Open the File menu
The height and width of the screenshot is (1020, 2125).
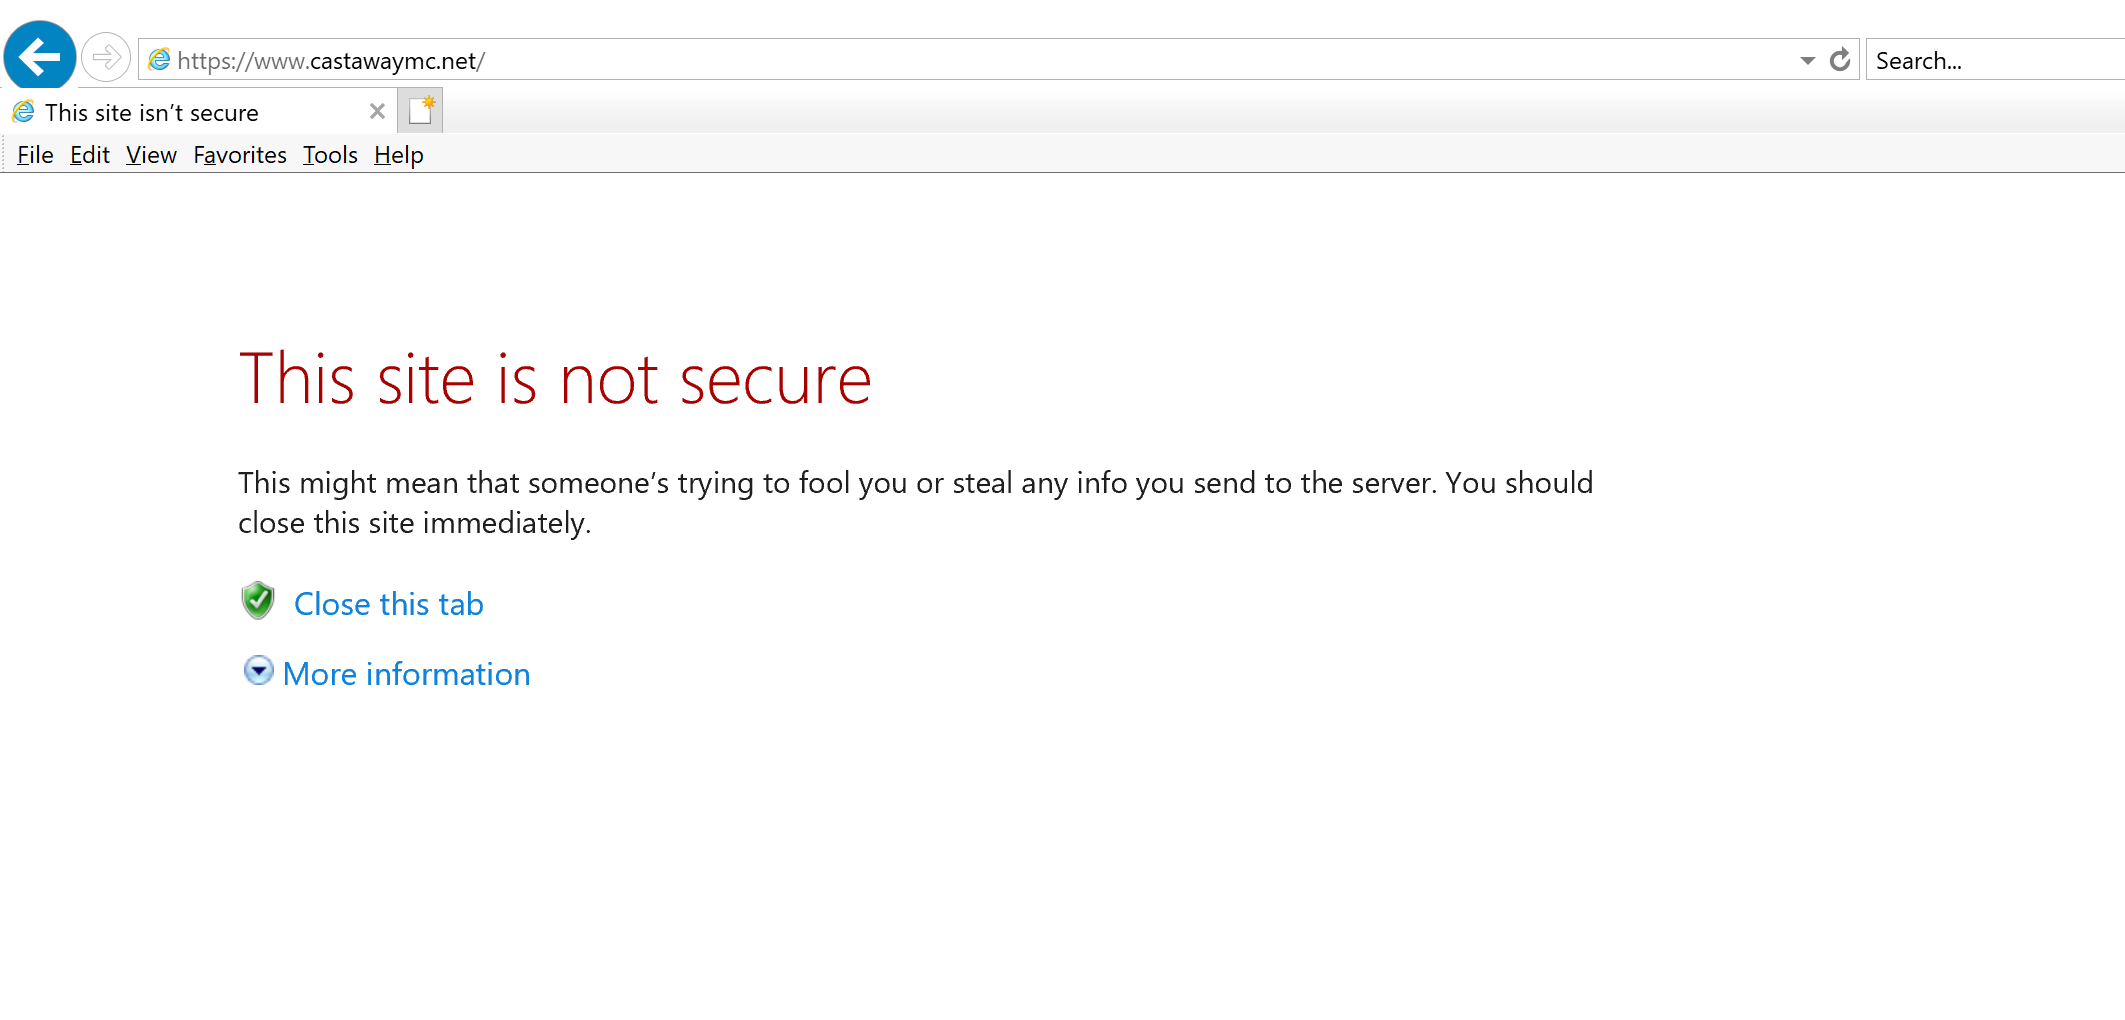pos(35,155)
